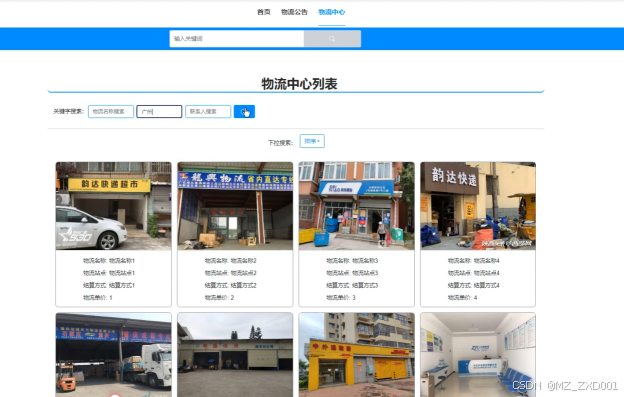
Task: Open the brown 韵达快递 sign storefront photo
Action: [x=478, y=206]
